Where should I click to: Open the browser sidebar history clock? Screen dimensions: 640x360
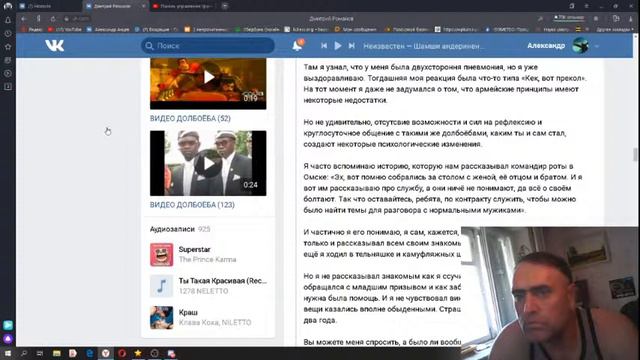(x=8, y=33)
